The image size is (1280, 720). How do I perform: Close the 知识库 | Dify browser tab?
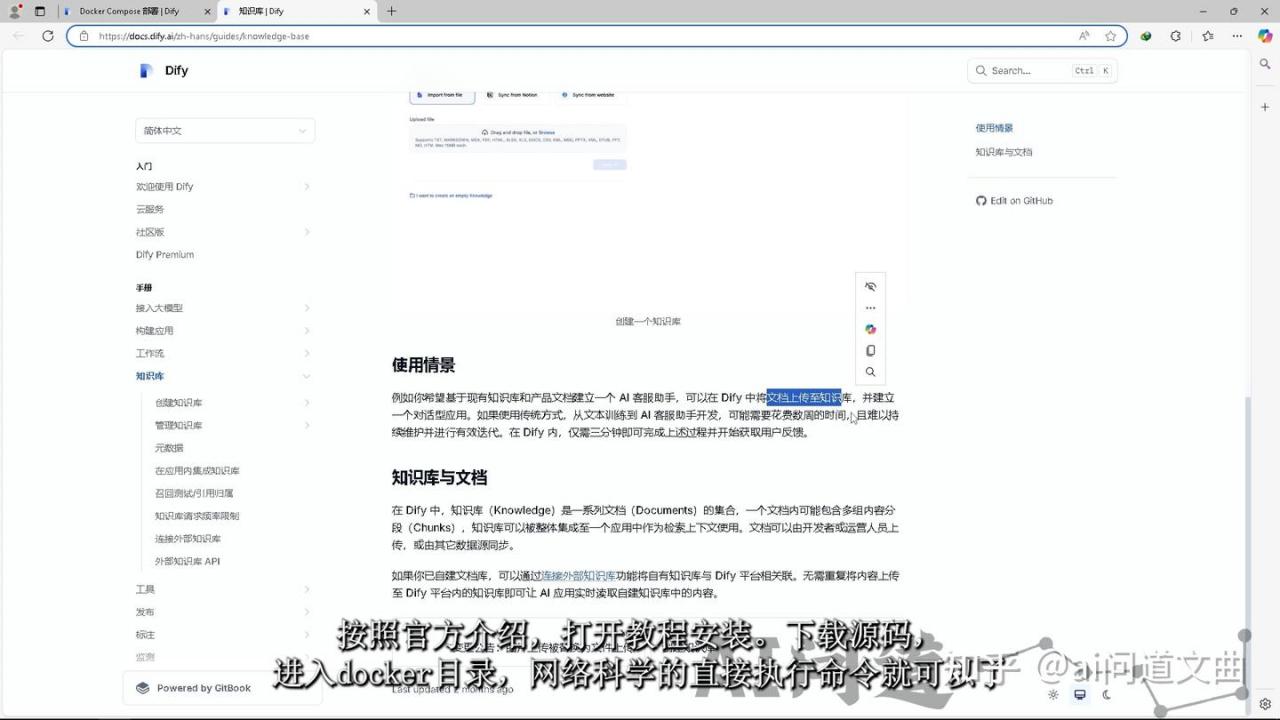click(367, 11)
